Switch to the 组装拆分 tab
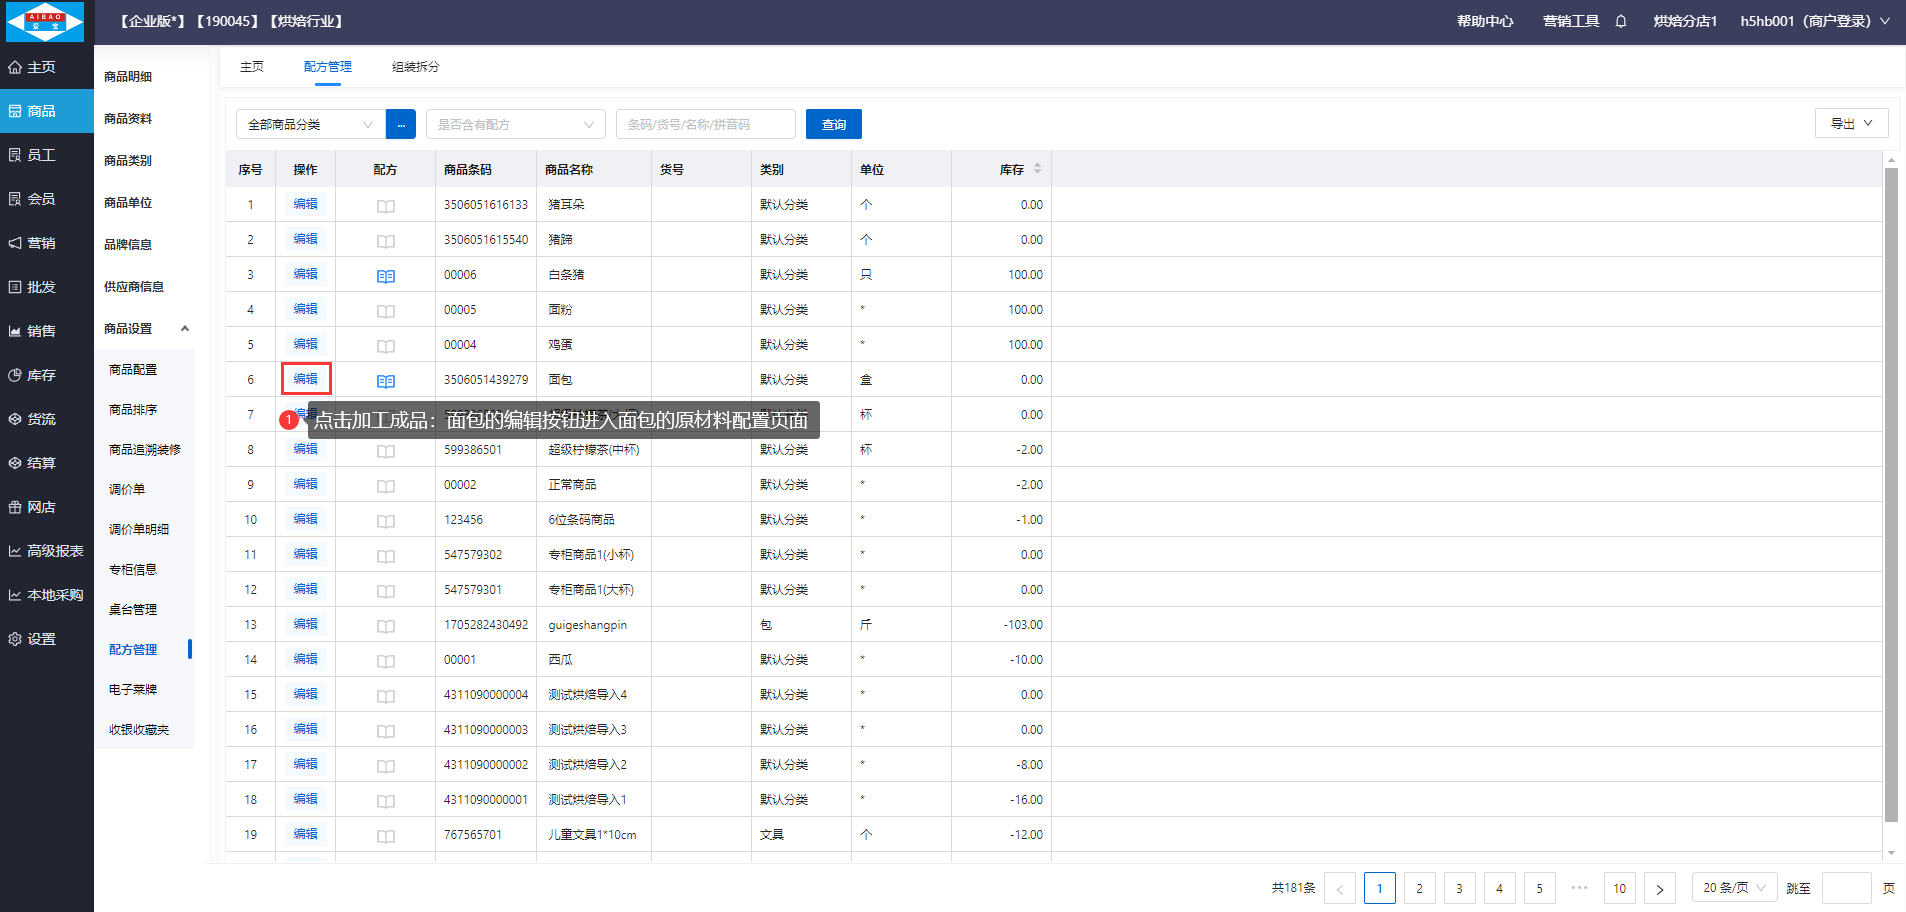The height and width of the screenshot is (912, 1906). (415, 67)
